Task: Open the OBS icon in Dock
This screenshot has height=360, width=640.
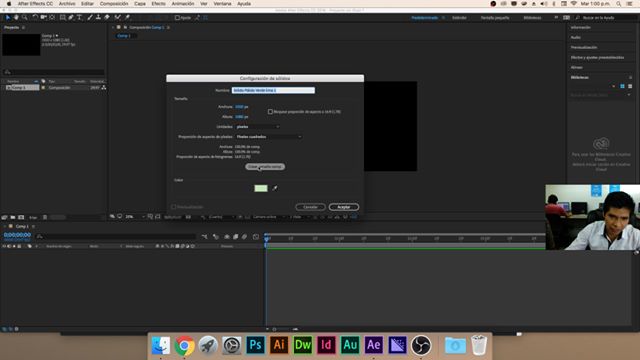Action: coord(421,345)
